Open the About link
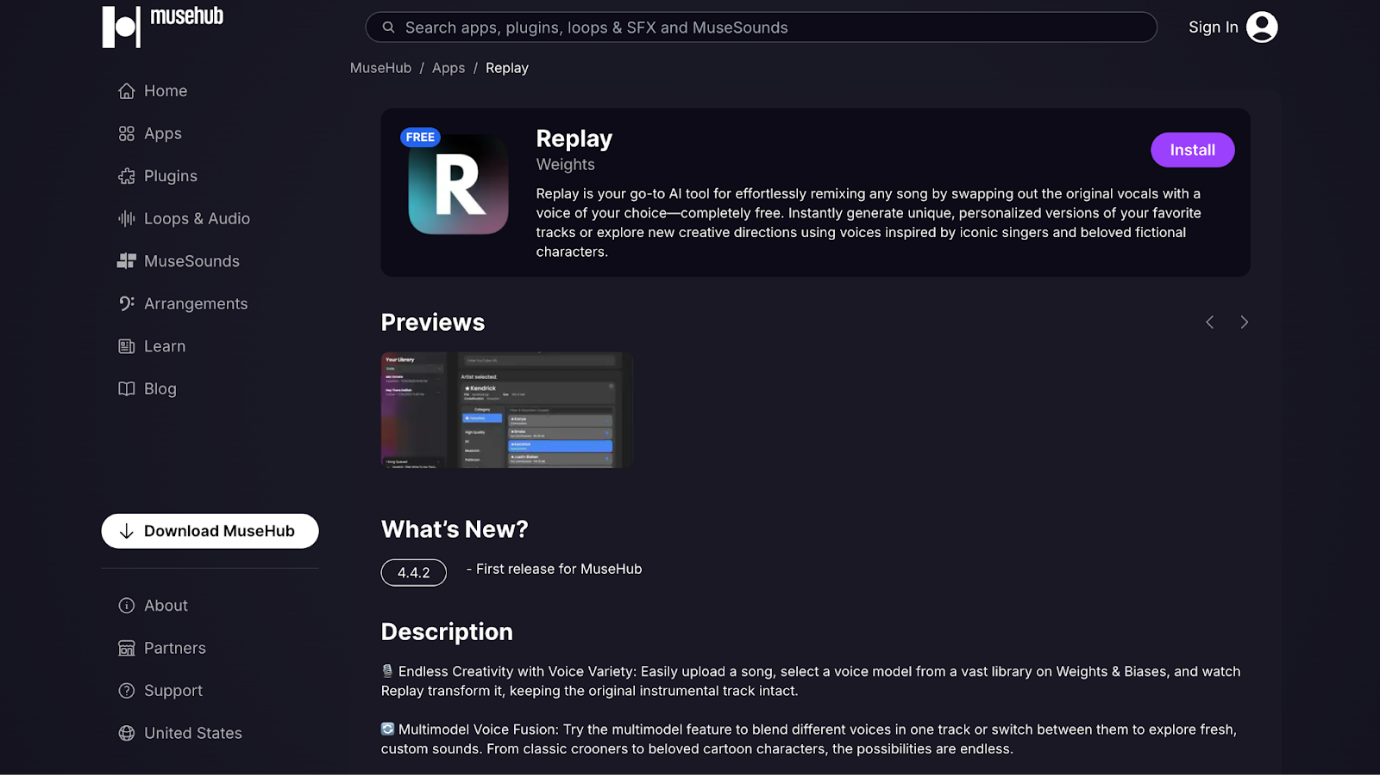Image resolution: width=1380 pixels, height=775 pixels. (x=166, y=606)
